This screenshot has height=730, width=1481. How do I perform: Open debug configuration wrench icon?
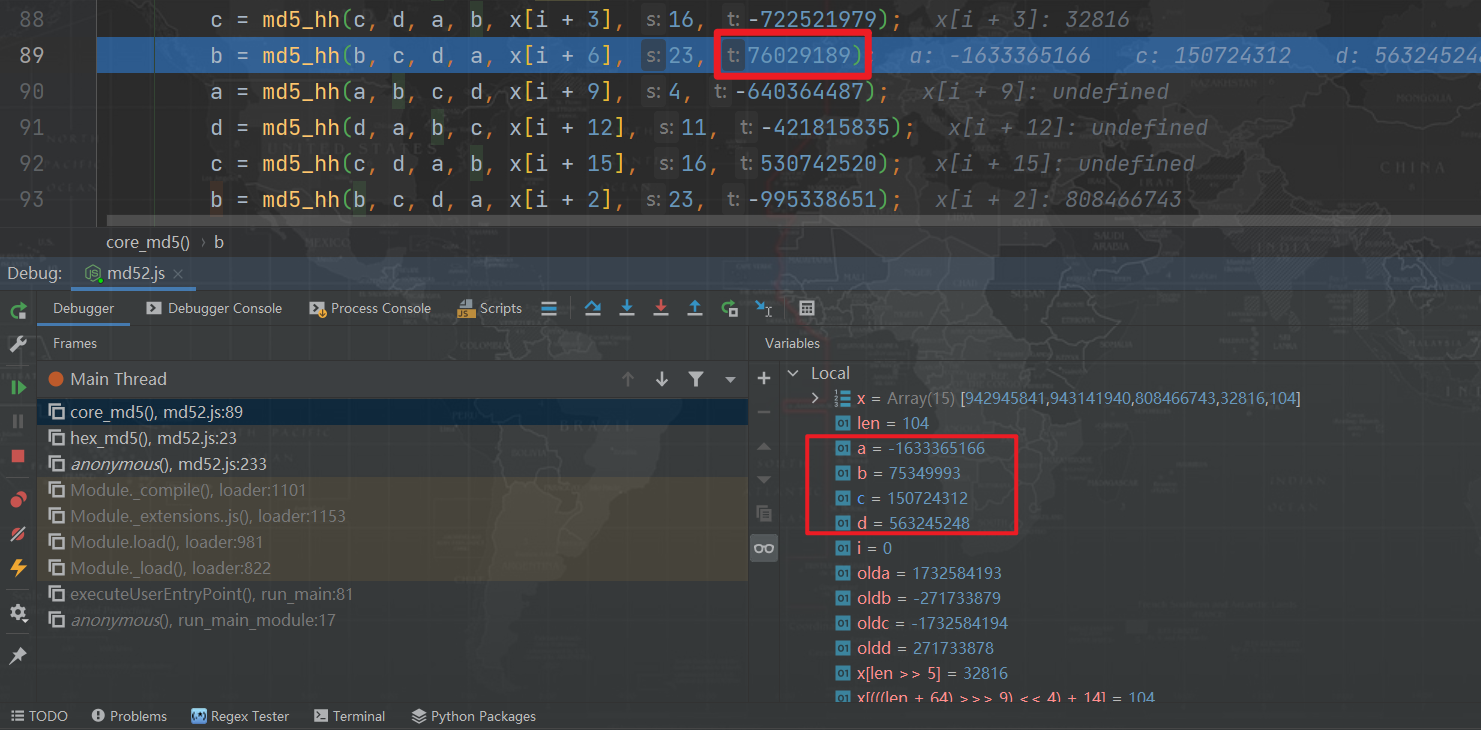(x=18, y=345)
